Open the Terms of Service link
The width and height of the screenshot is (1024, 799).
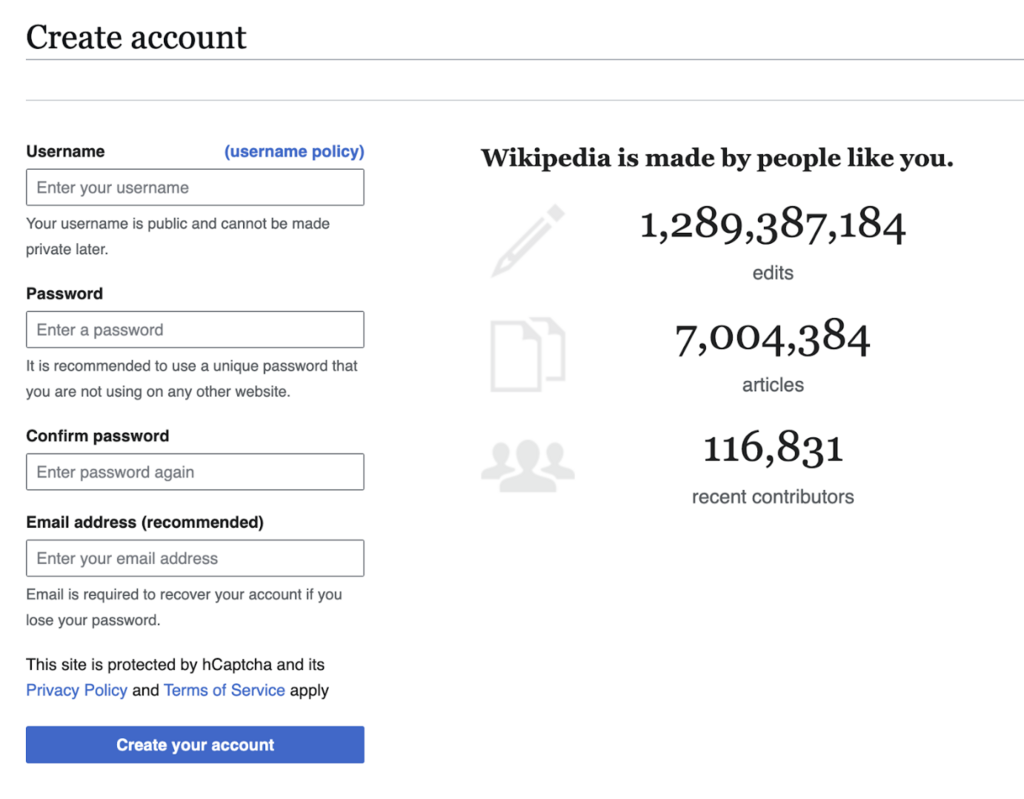click(224, 691)
